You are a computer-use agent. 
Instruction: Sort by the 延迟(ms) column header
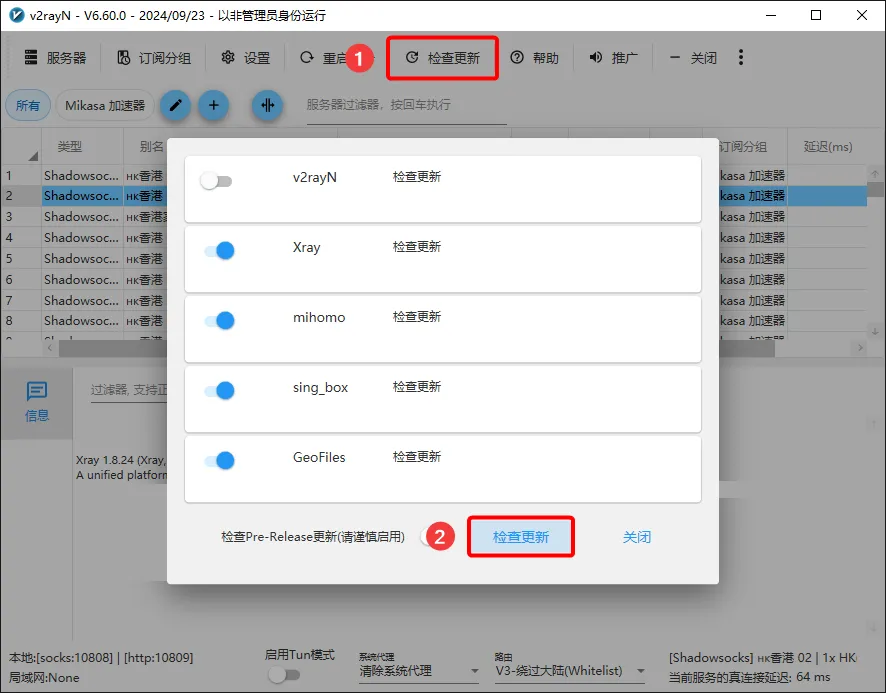point(828,147)
